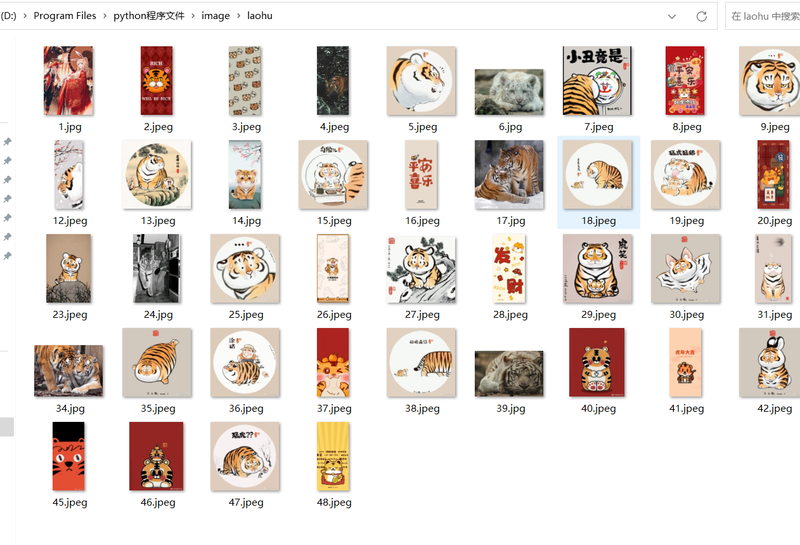The height and width of the screenshot is (545, 800).
Task: Select the white tiger photo 6.jpg
Action: (x=509, y=92)
